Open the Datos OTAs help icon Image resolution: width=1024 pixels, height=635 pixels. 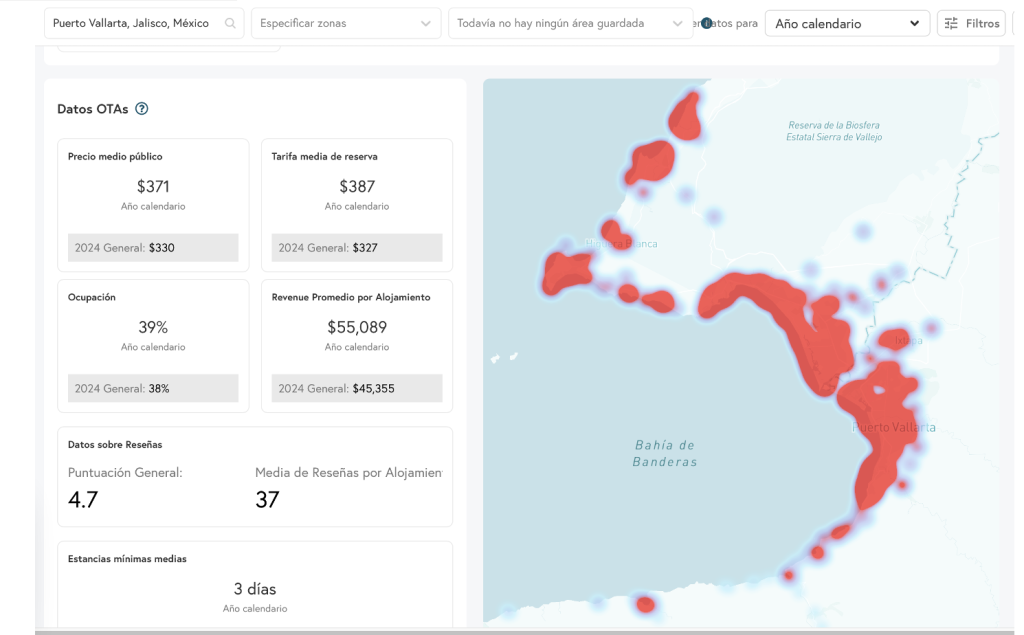coord(142,109)
